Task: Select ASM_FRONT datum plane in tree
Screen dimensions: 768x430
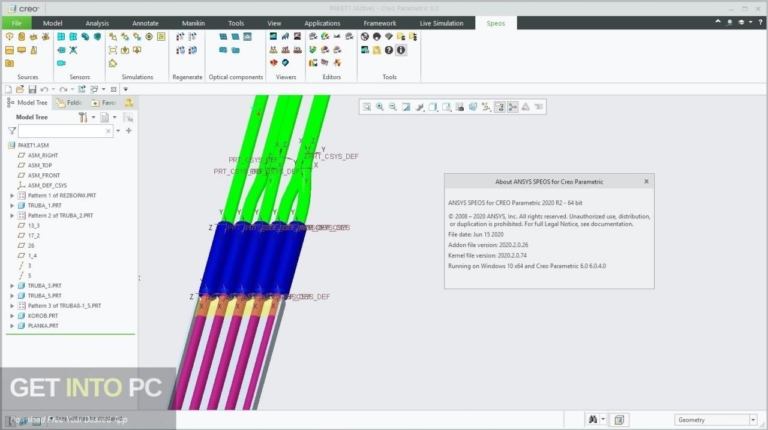Action: [x=44, y=175]
